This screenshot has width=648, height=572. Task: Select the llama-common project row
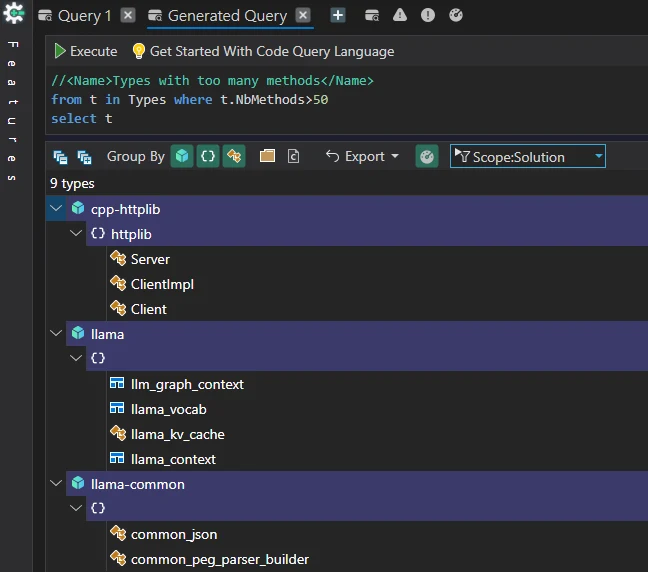point(357,484)
